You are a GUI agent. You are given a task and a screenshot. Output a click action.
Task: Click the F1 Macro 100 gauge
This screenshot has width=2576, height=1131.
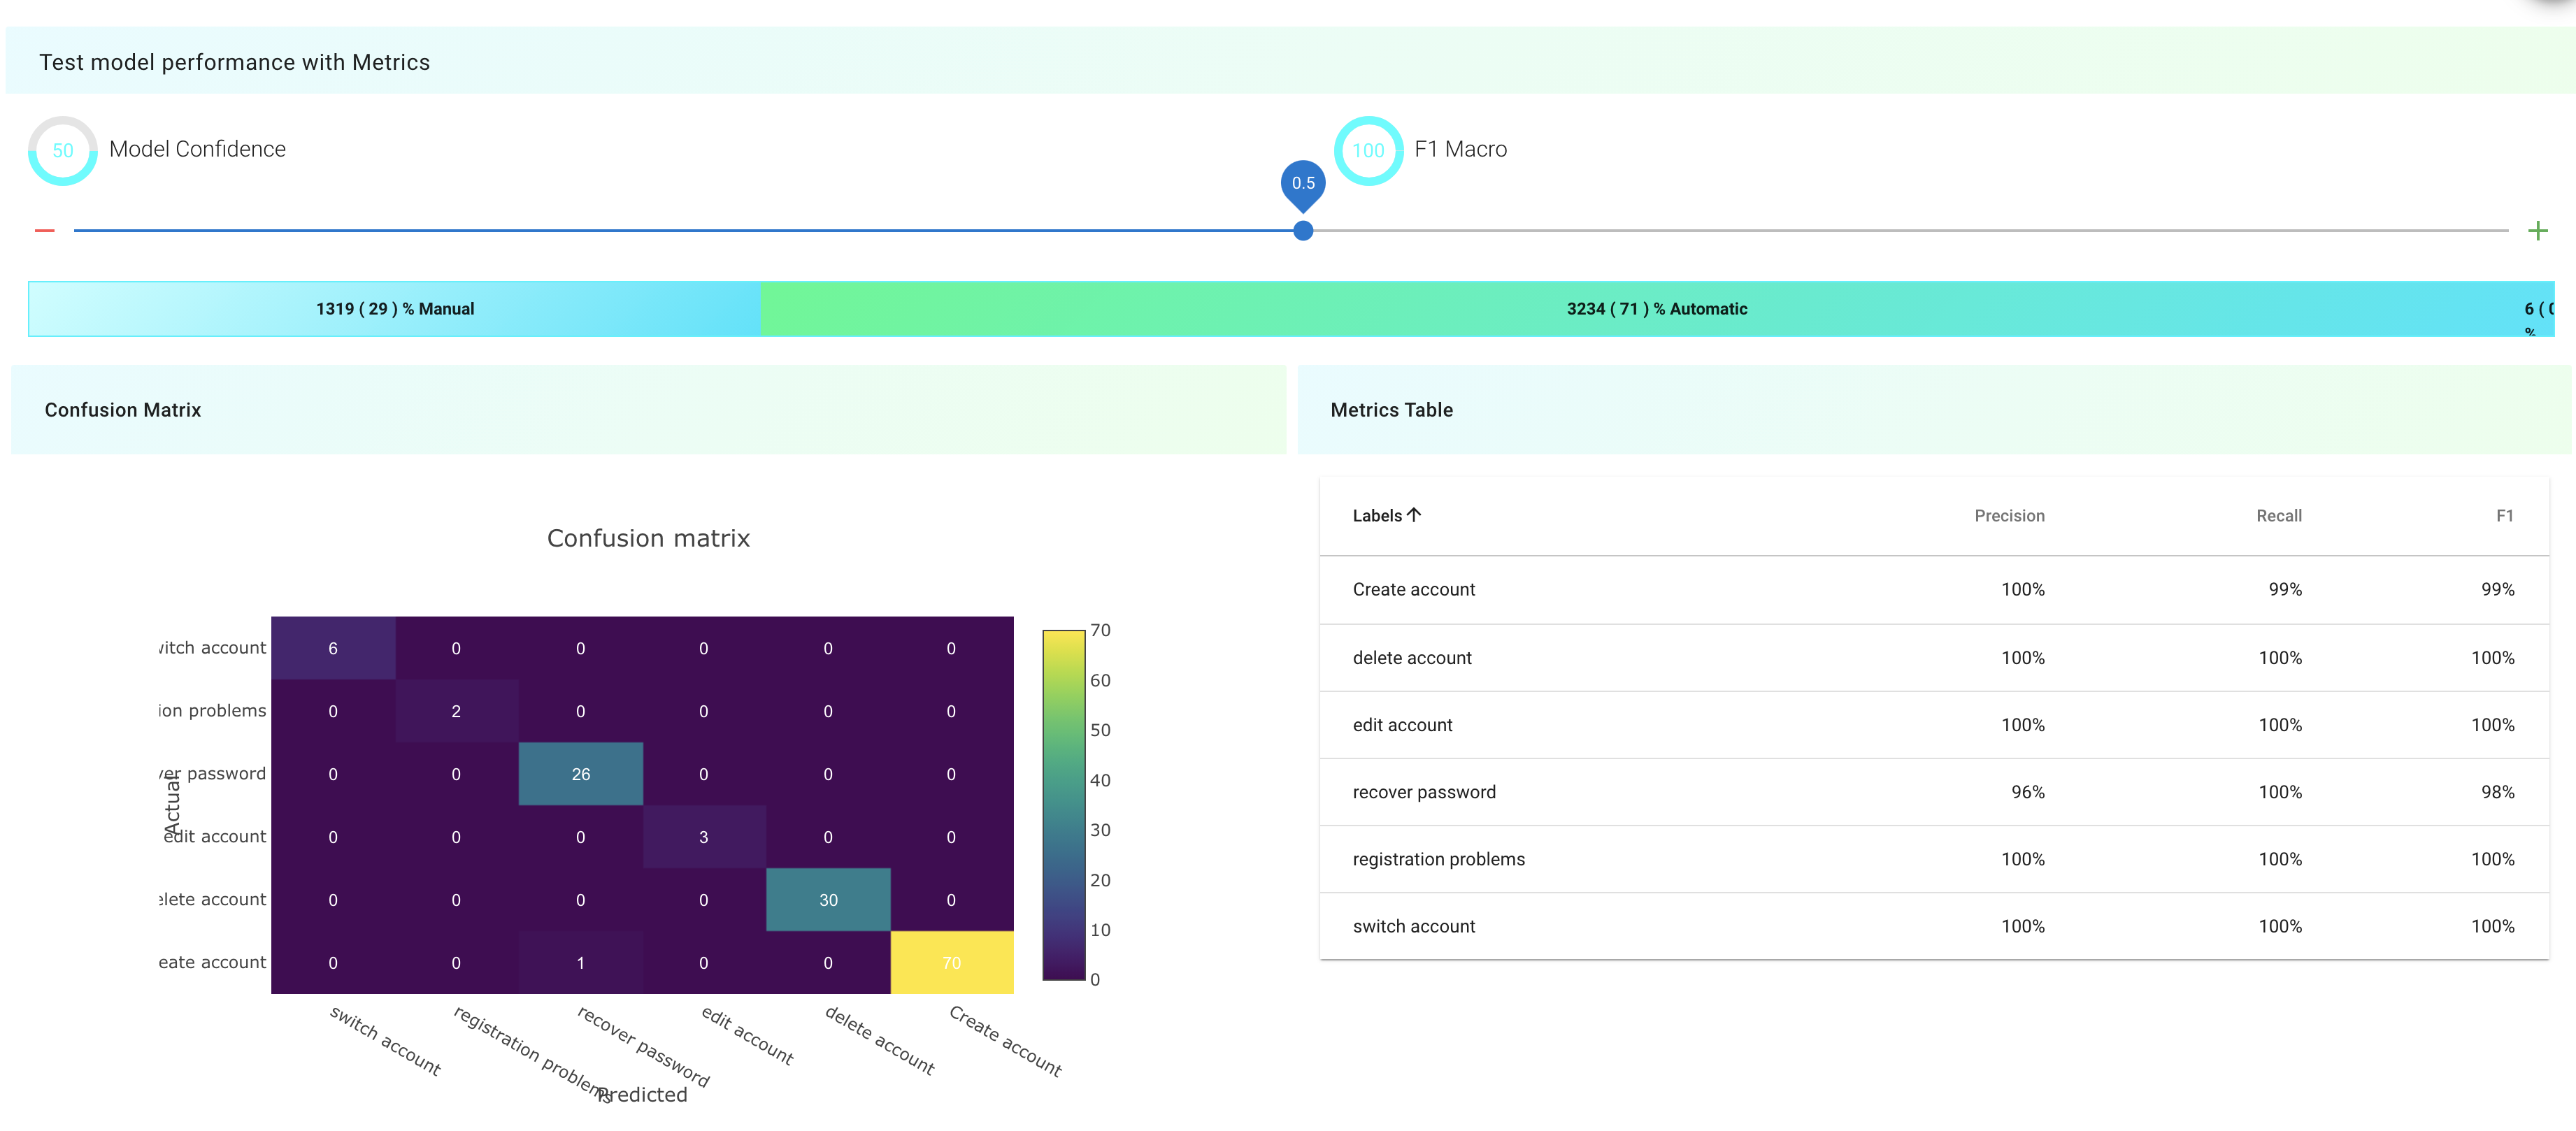coord(1368,151)
